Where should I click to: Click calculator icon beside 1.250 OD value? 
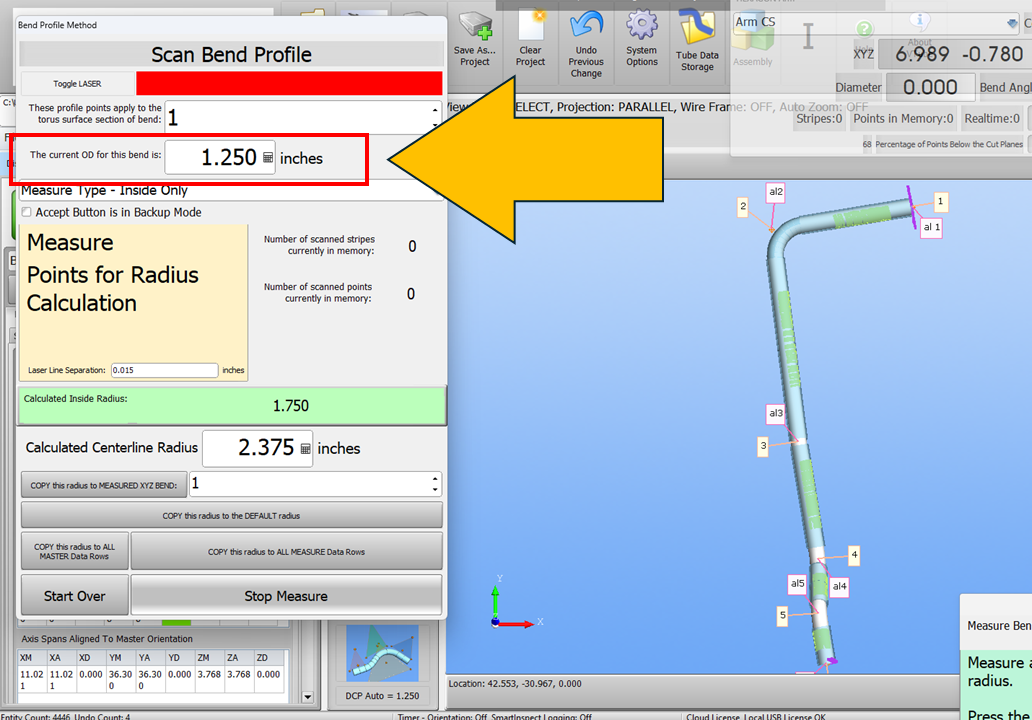click(x=268, y=158)
